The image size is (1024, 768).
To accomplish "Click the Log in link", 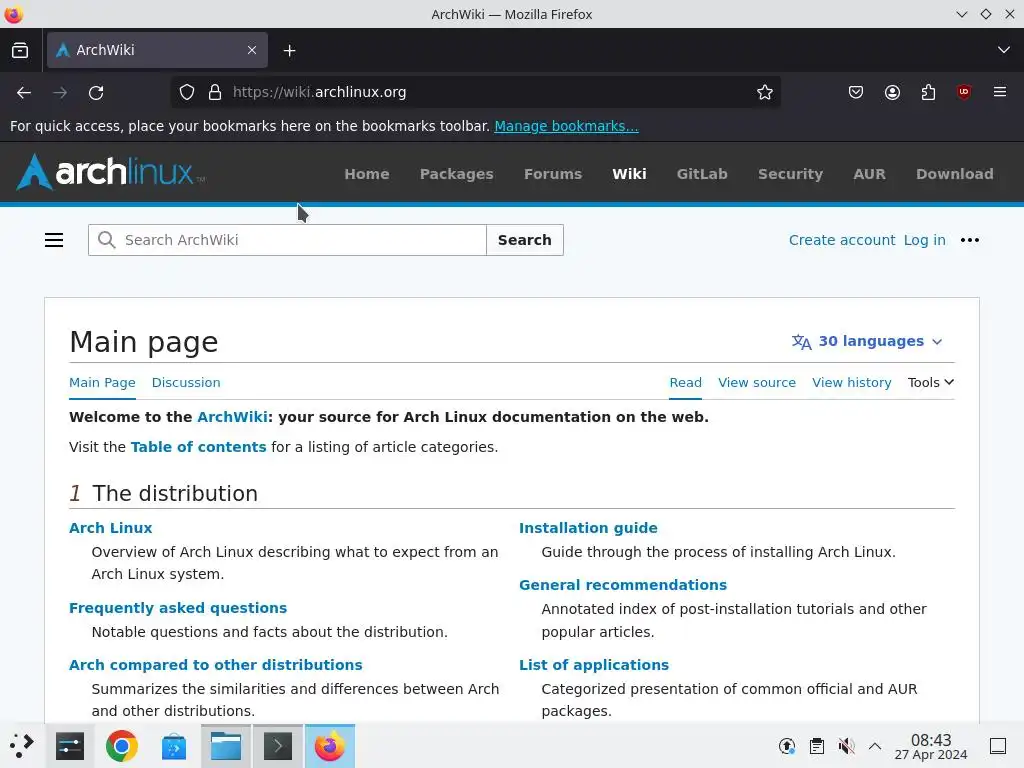I will (925, 240).
